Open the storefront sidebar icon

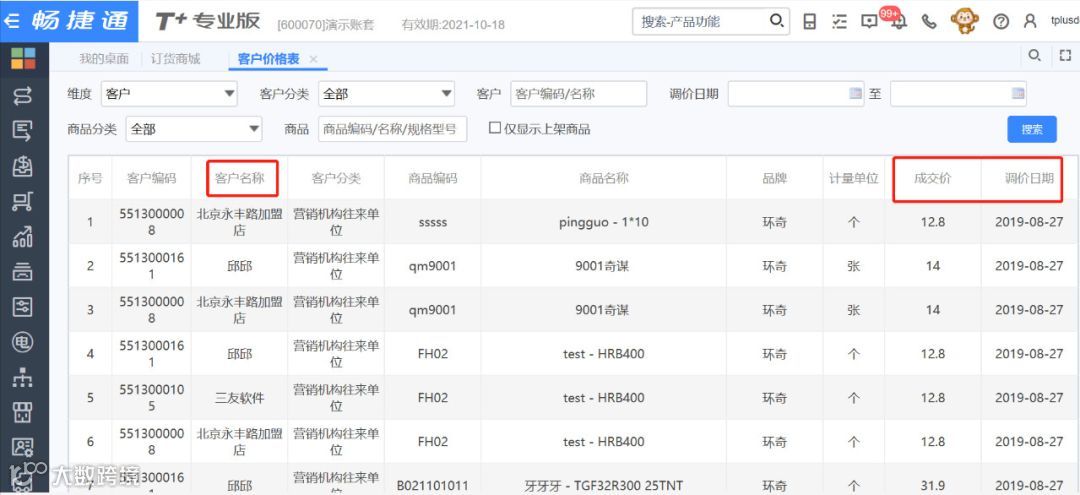click(23, 412)
